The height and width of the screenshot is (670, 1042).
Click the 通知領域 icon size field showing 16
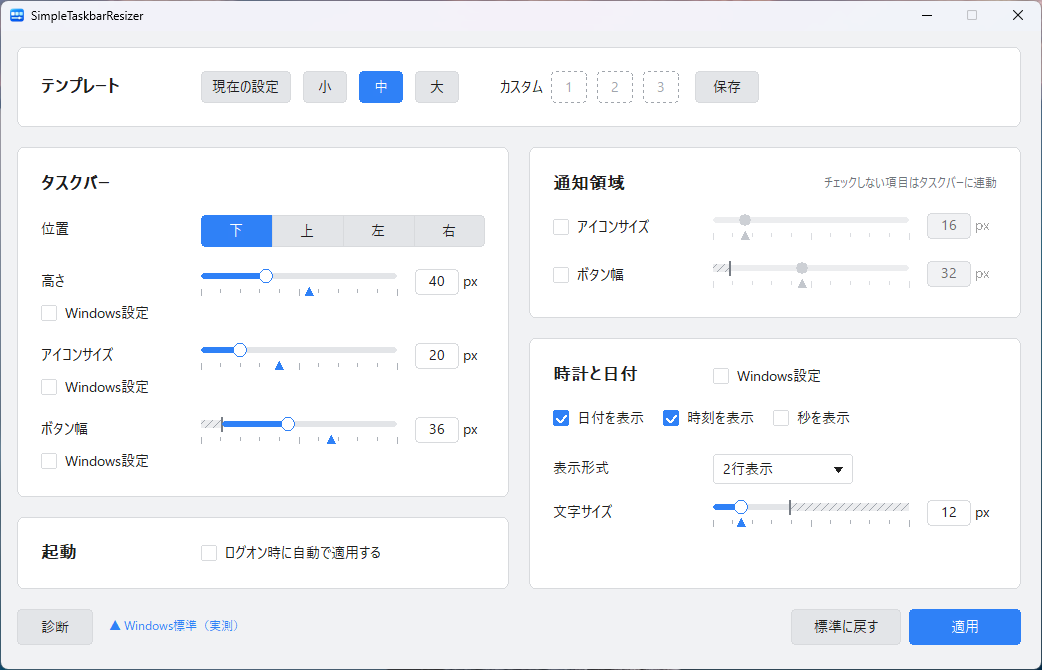(x=948, y=226)
